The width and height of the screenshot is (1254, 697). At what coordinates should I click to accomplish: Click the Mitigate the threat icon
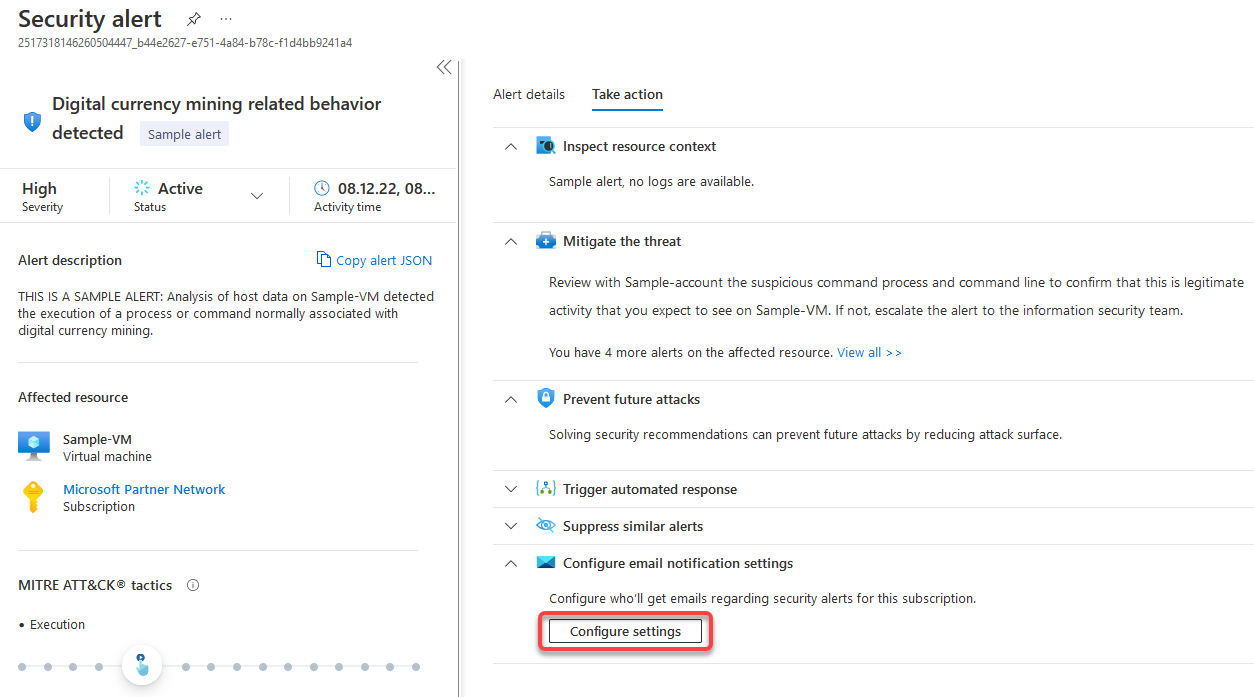[545, 240]
